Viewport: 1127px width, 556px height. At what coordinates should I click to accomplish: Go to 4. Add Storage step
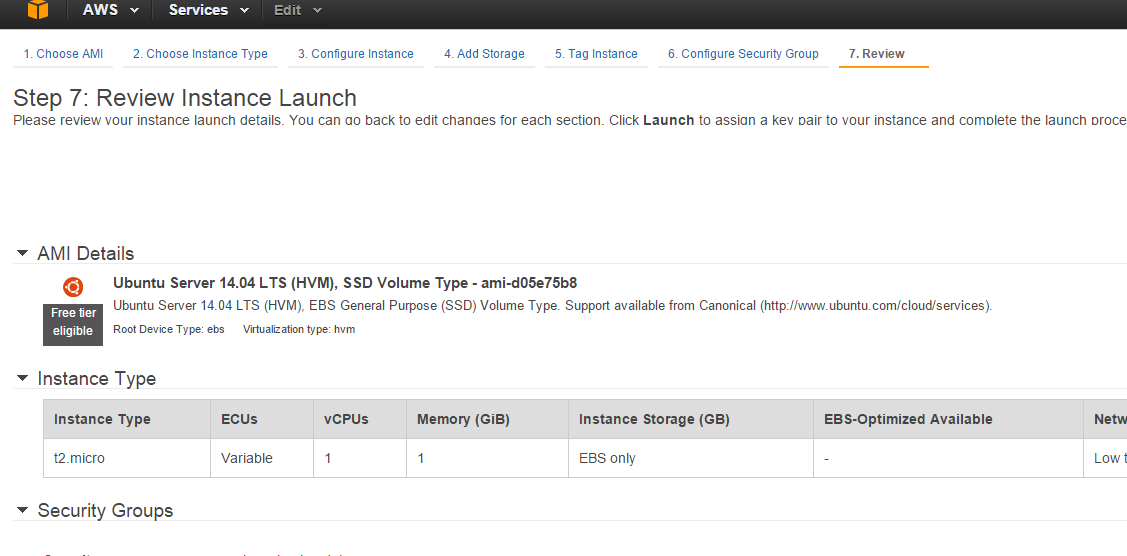484,54
